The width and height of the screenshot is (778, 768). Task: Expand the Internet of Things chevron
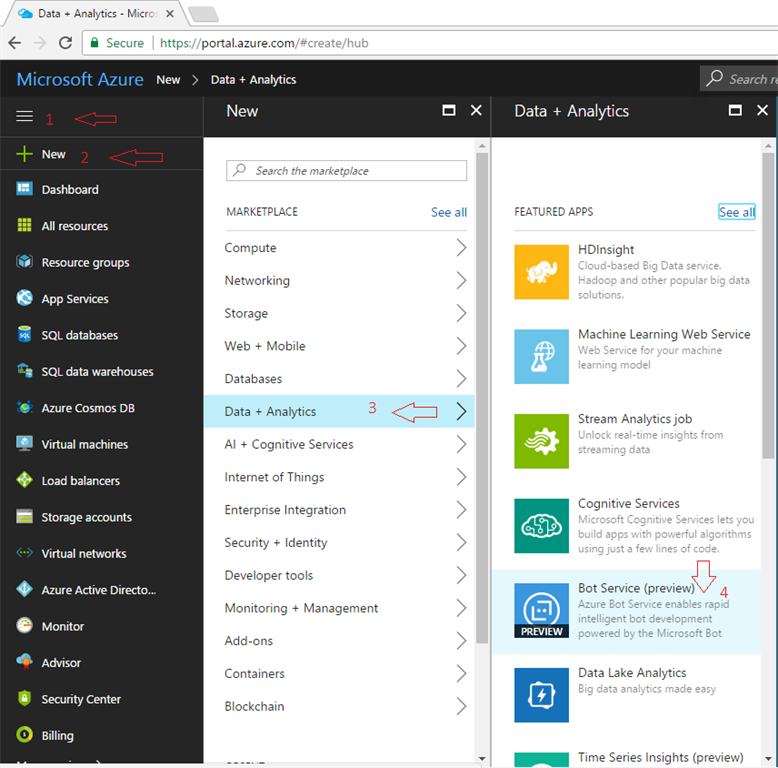461,477
